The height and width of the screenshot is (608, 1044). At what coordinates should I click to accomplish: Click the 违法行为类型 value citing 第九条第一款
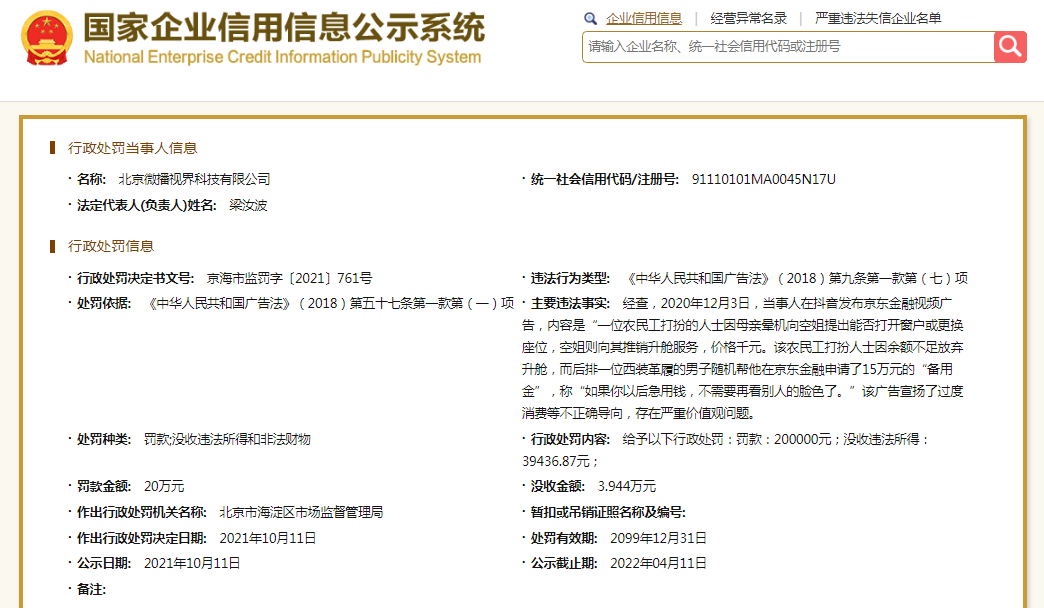point(796,278)
